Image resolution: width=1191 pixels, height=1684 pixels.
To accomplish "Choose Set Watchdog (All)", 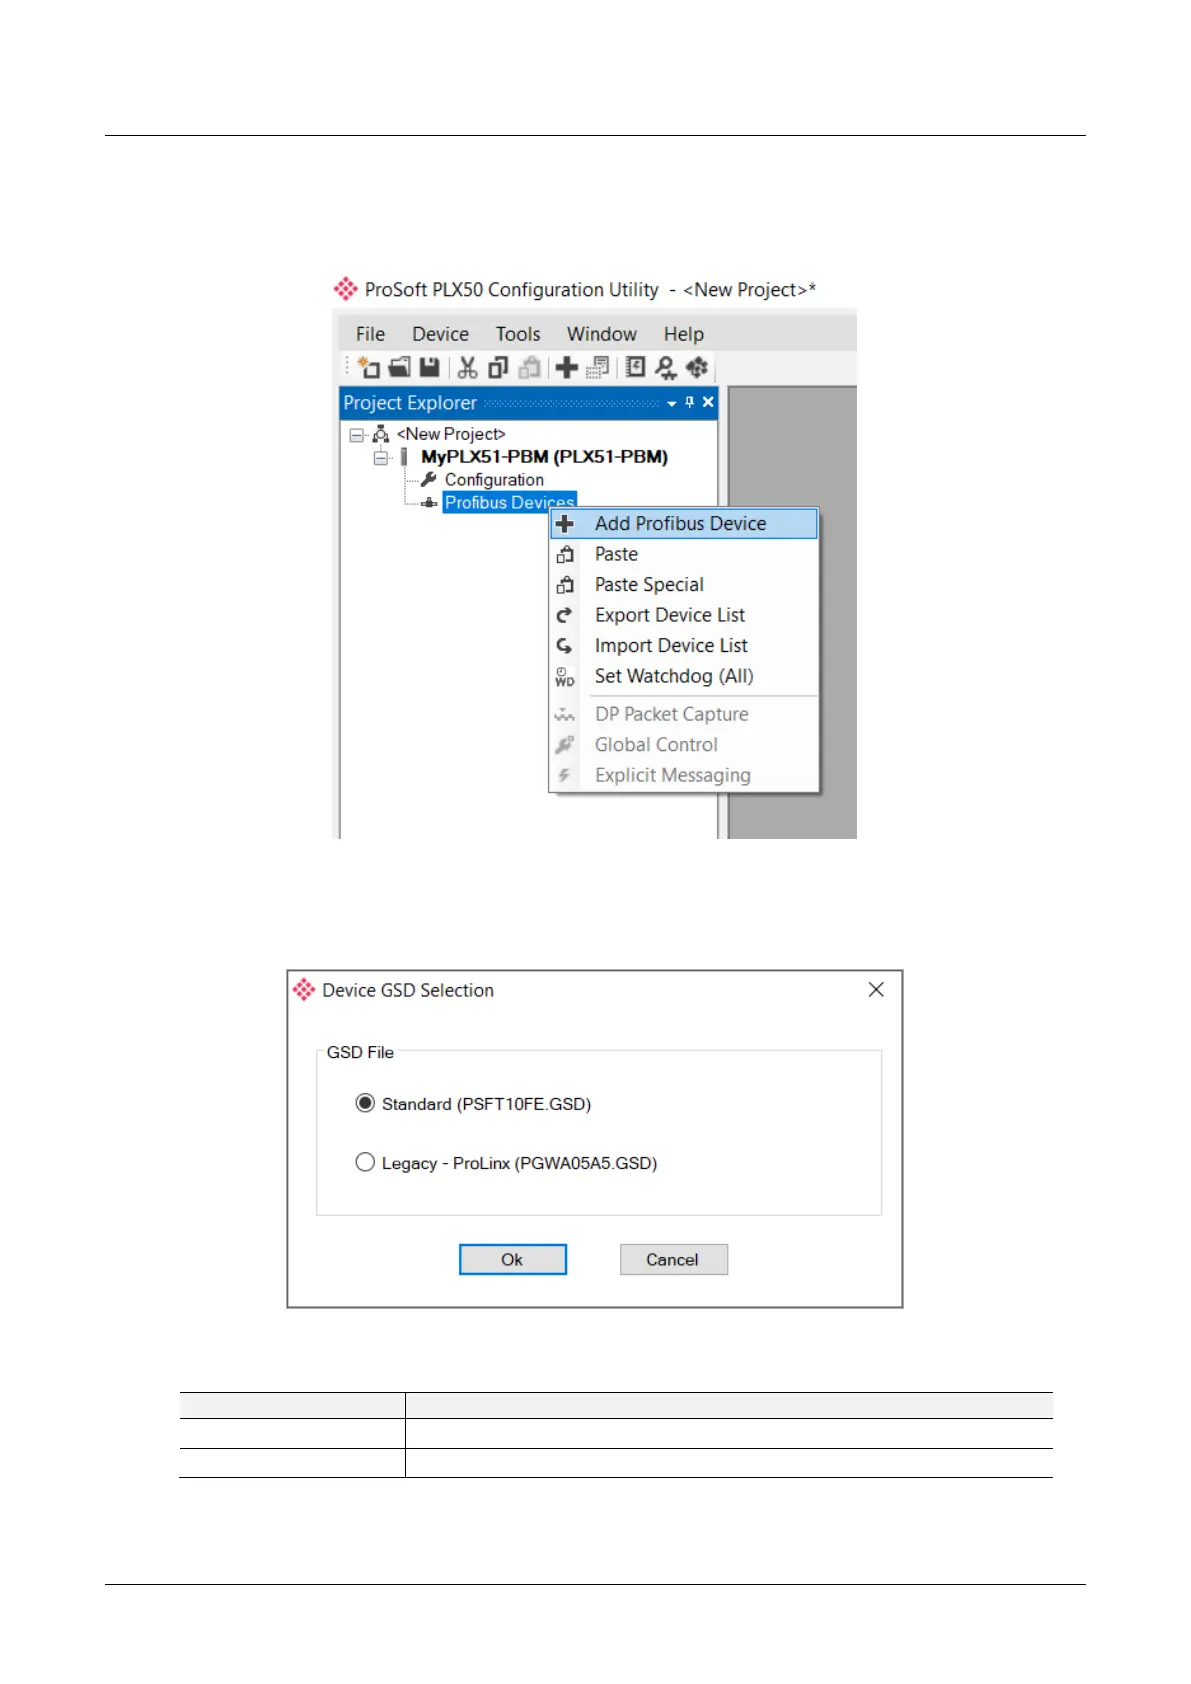I will (x=684, y=677).
